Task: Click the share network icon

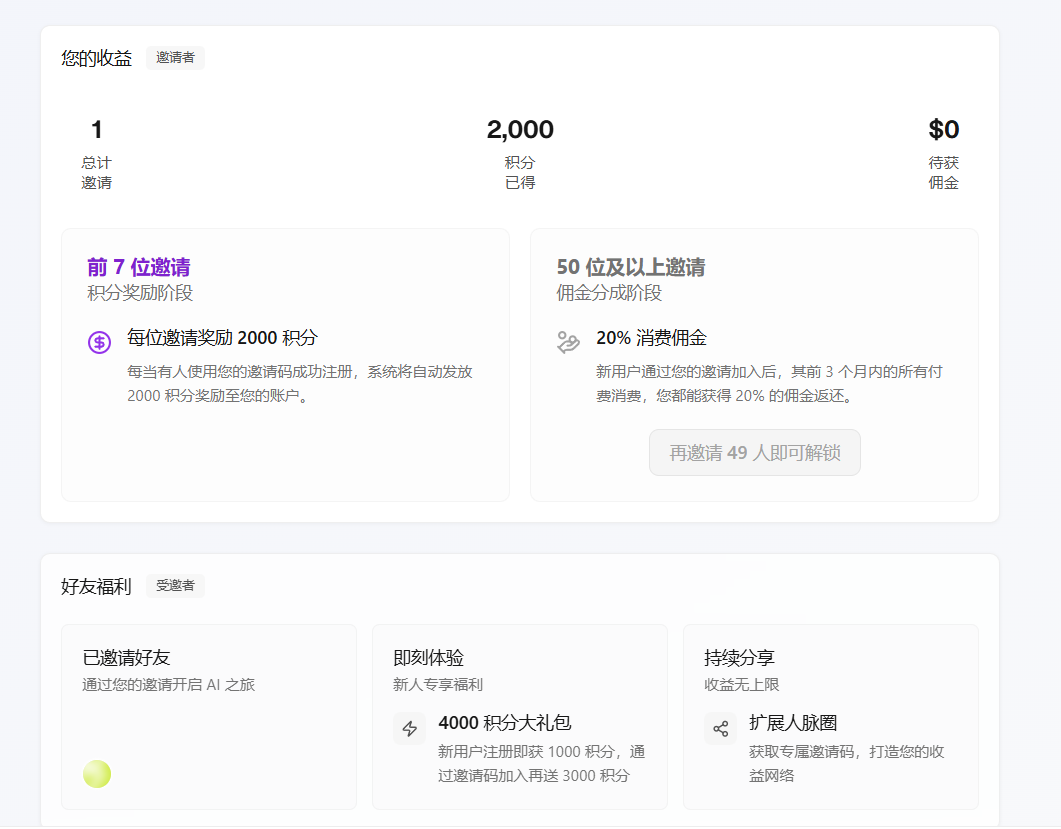Action: click(720, 728)
